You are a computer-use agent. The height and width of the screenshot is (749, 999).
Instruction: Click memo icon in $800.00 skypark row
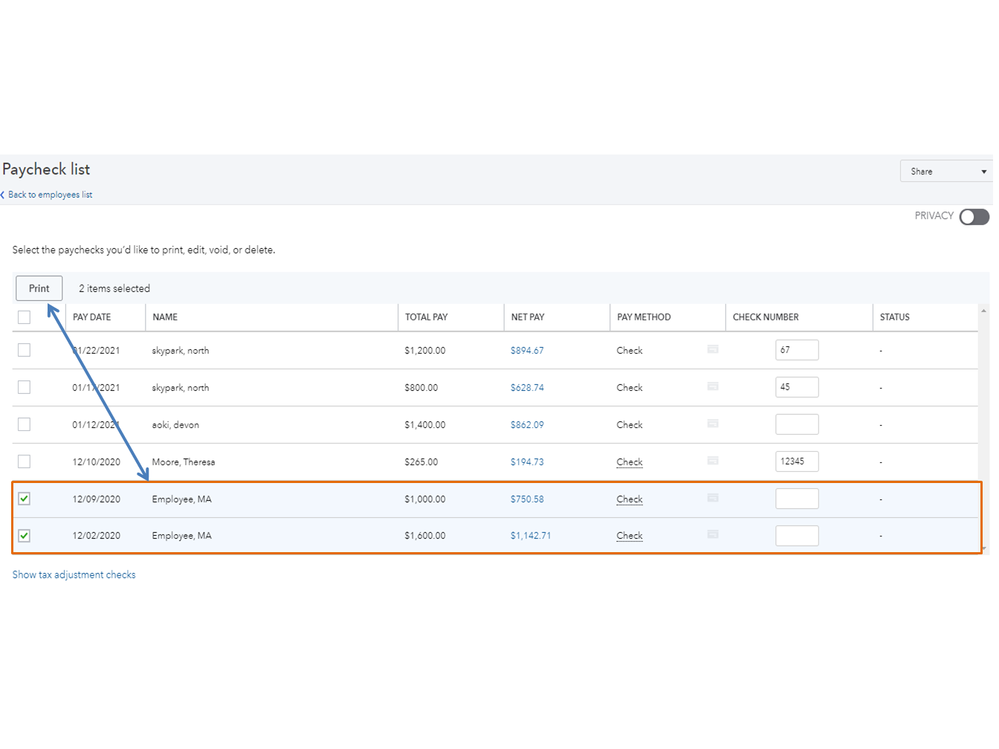point(713,387)
